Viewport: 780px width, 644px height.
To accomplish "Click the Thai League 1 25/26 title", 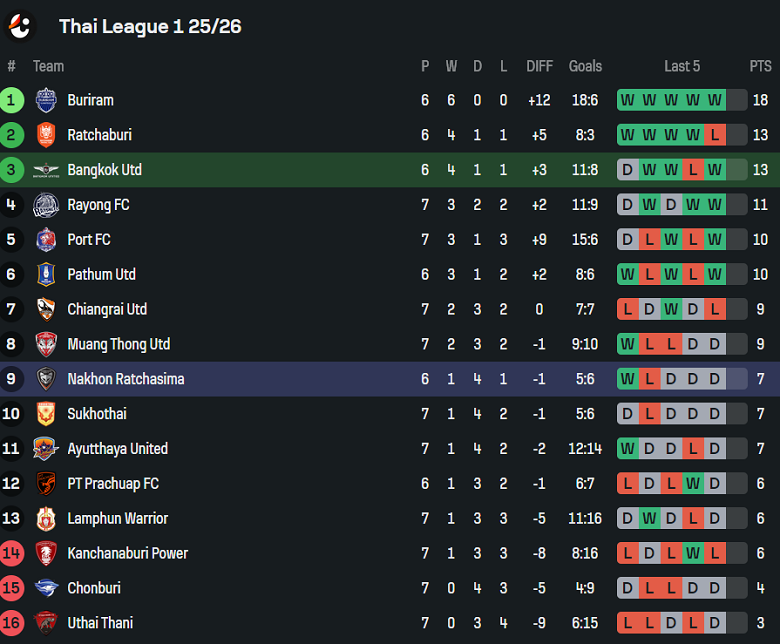I will pos(150,26).
